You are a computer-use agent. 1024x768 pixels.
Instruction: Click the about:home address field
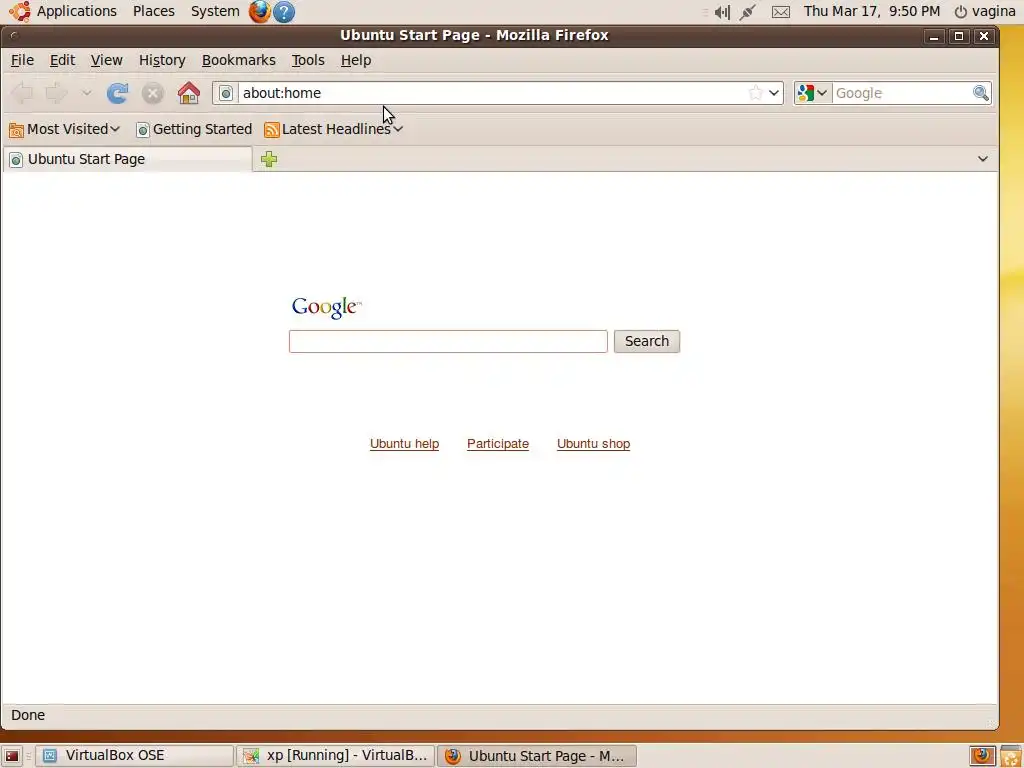click(492, 93)
